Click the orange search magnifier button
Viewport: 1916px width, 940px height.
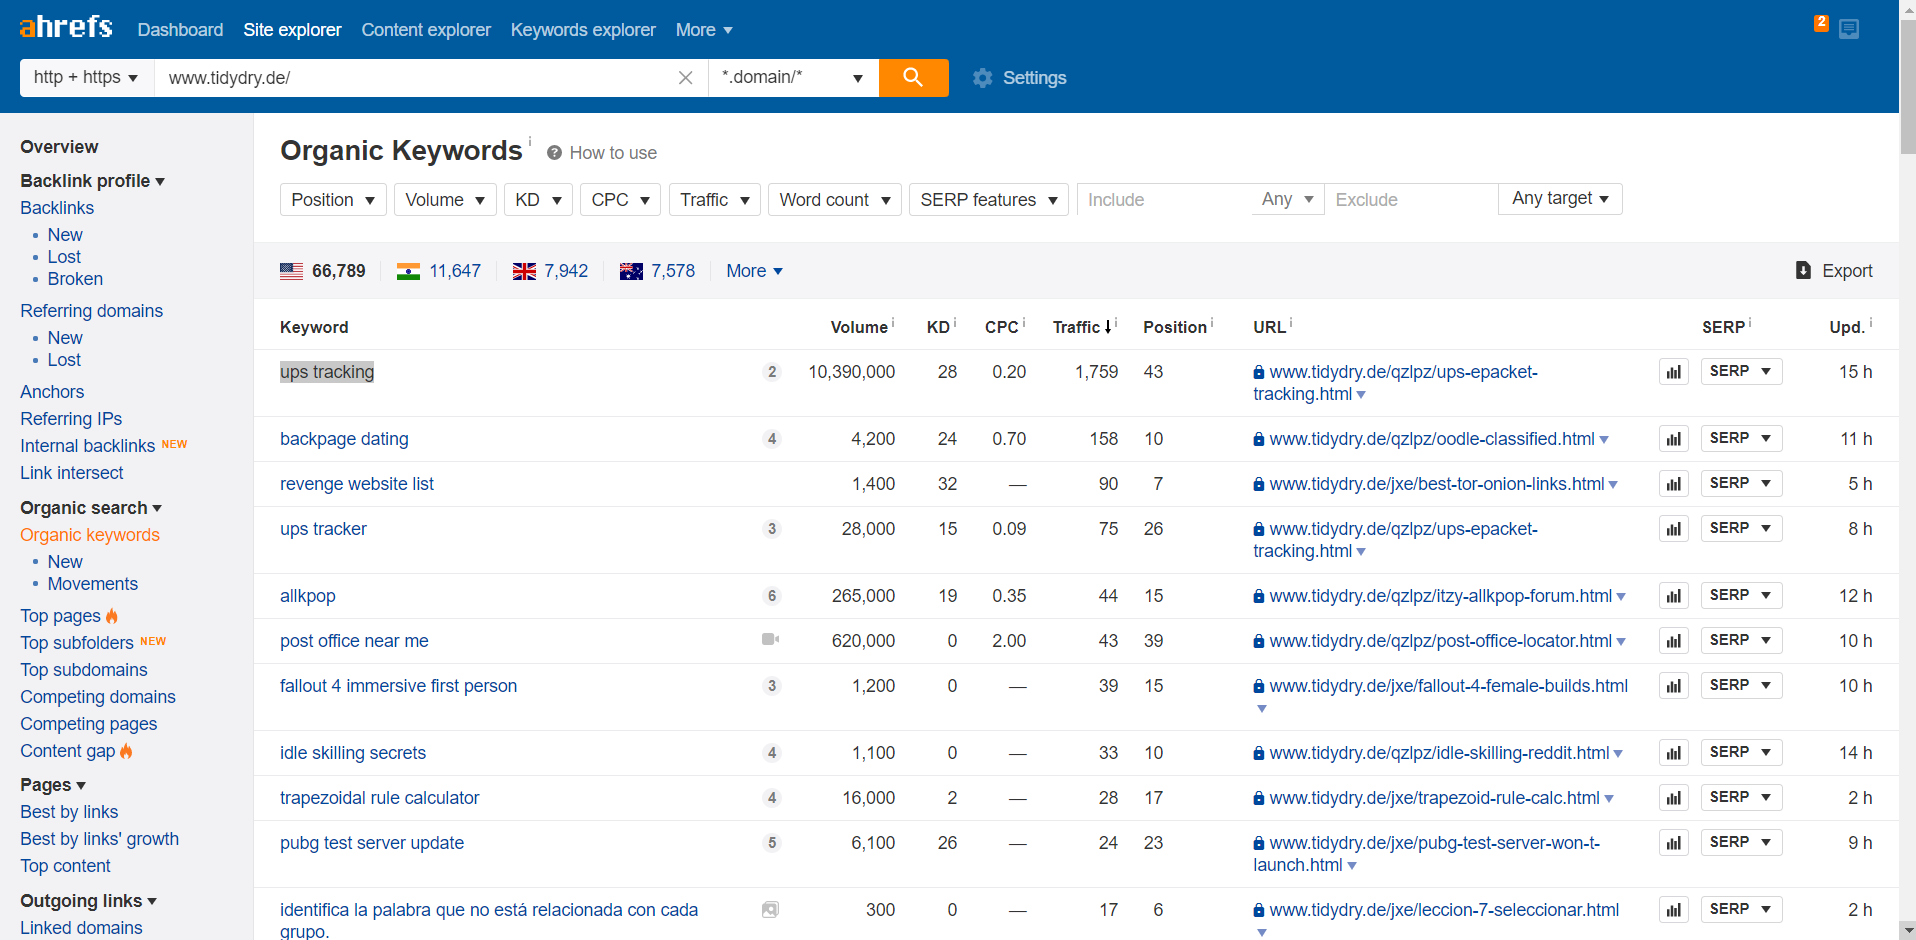pyautogui.click(x=913, y=78)
